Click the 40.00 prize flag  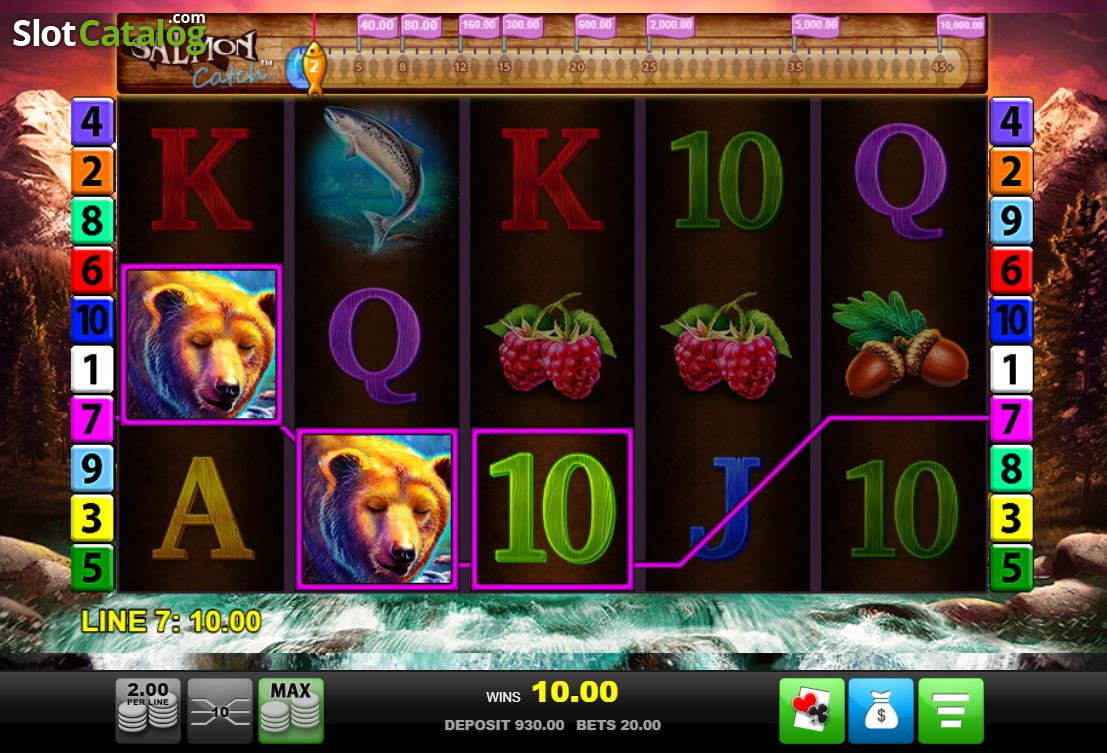coord(377,26)
